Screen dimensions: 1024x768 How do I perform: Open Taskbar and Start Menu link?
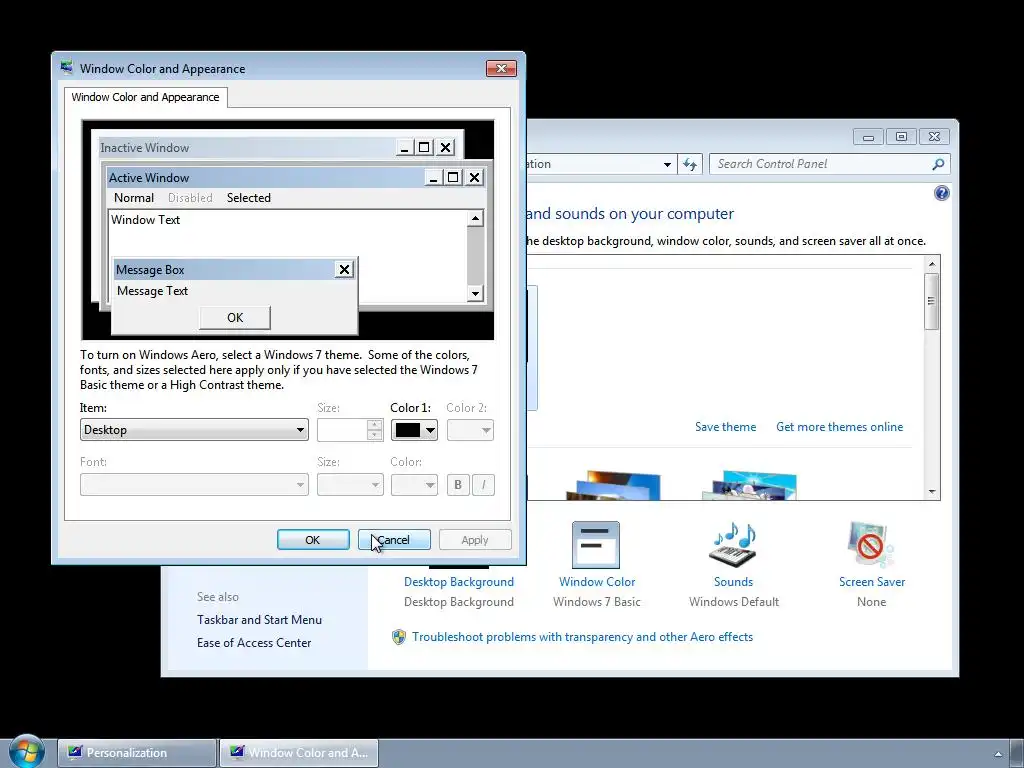(x=259, y=620)
